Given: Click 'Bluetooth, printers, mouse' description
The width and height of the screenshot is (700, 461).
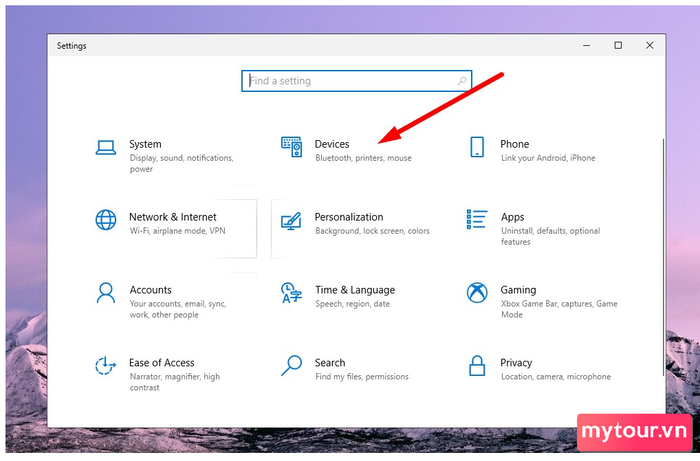Looking at the screenshot, I should (x=363, y=158).
